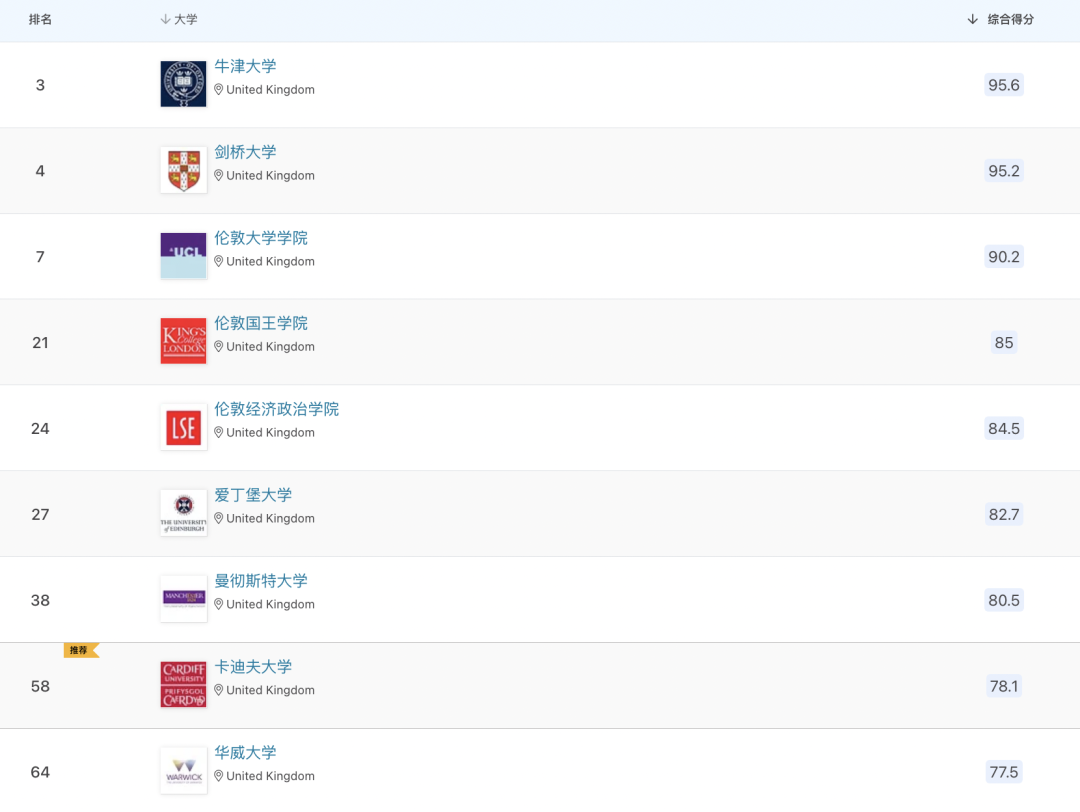Select the 82.7 score cell

[1004, 514]
